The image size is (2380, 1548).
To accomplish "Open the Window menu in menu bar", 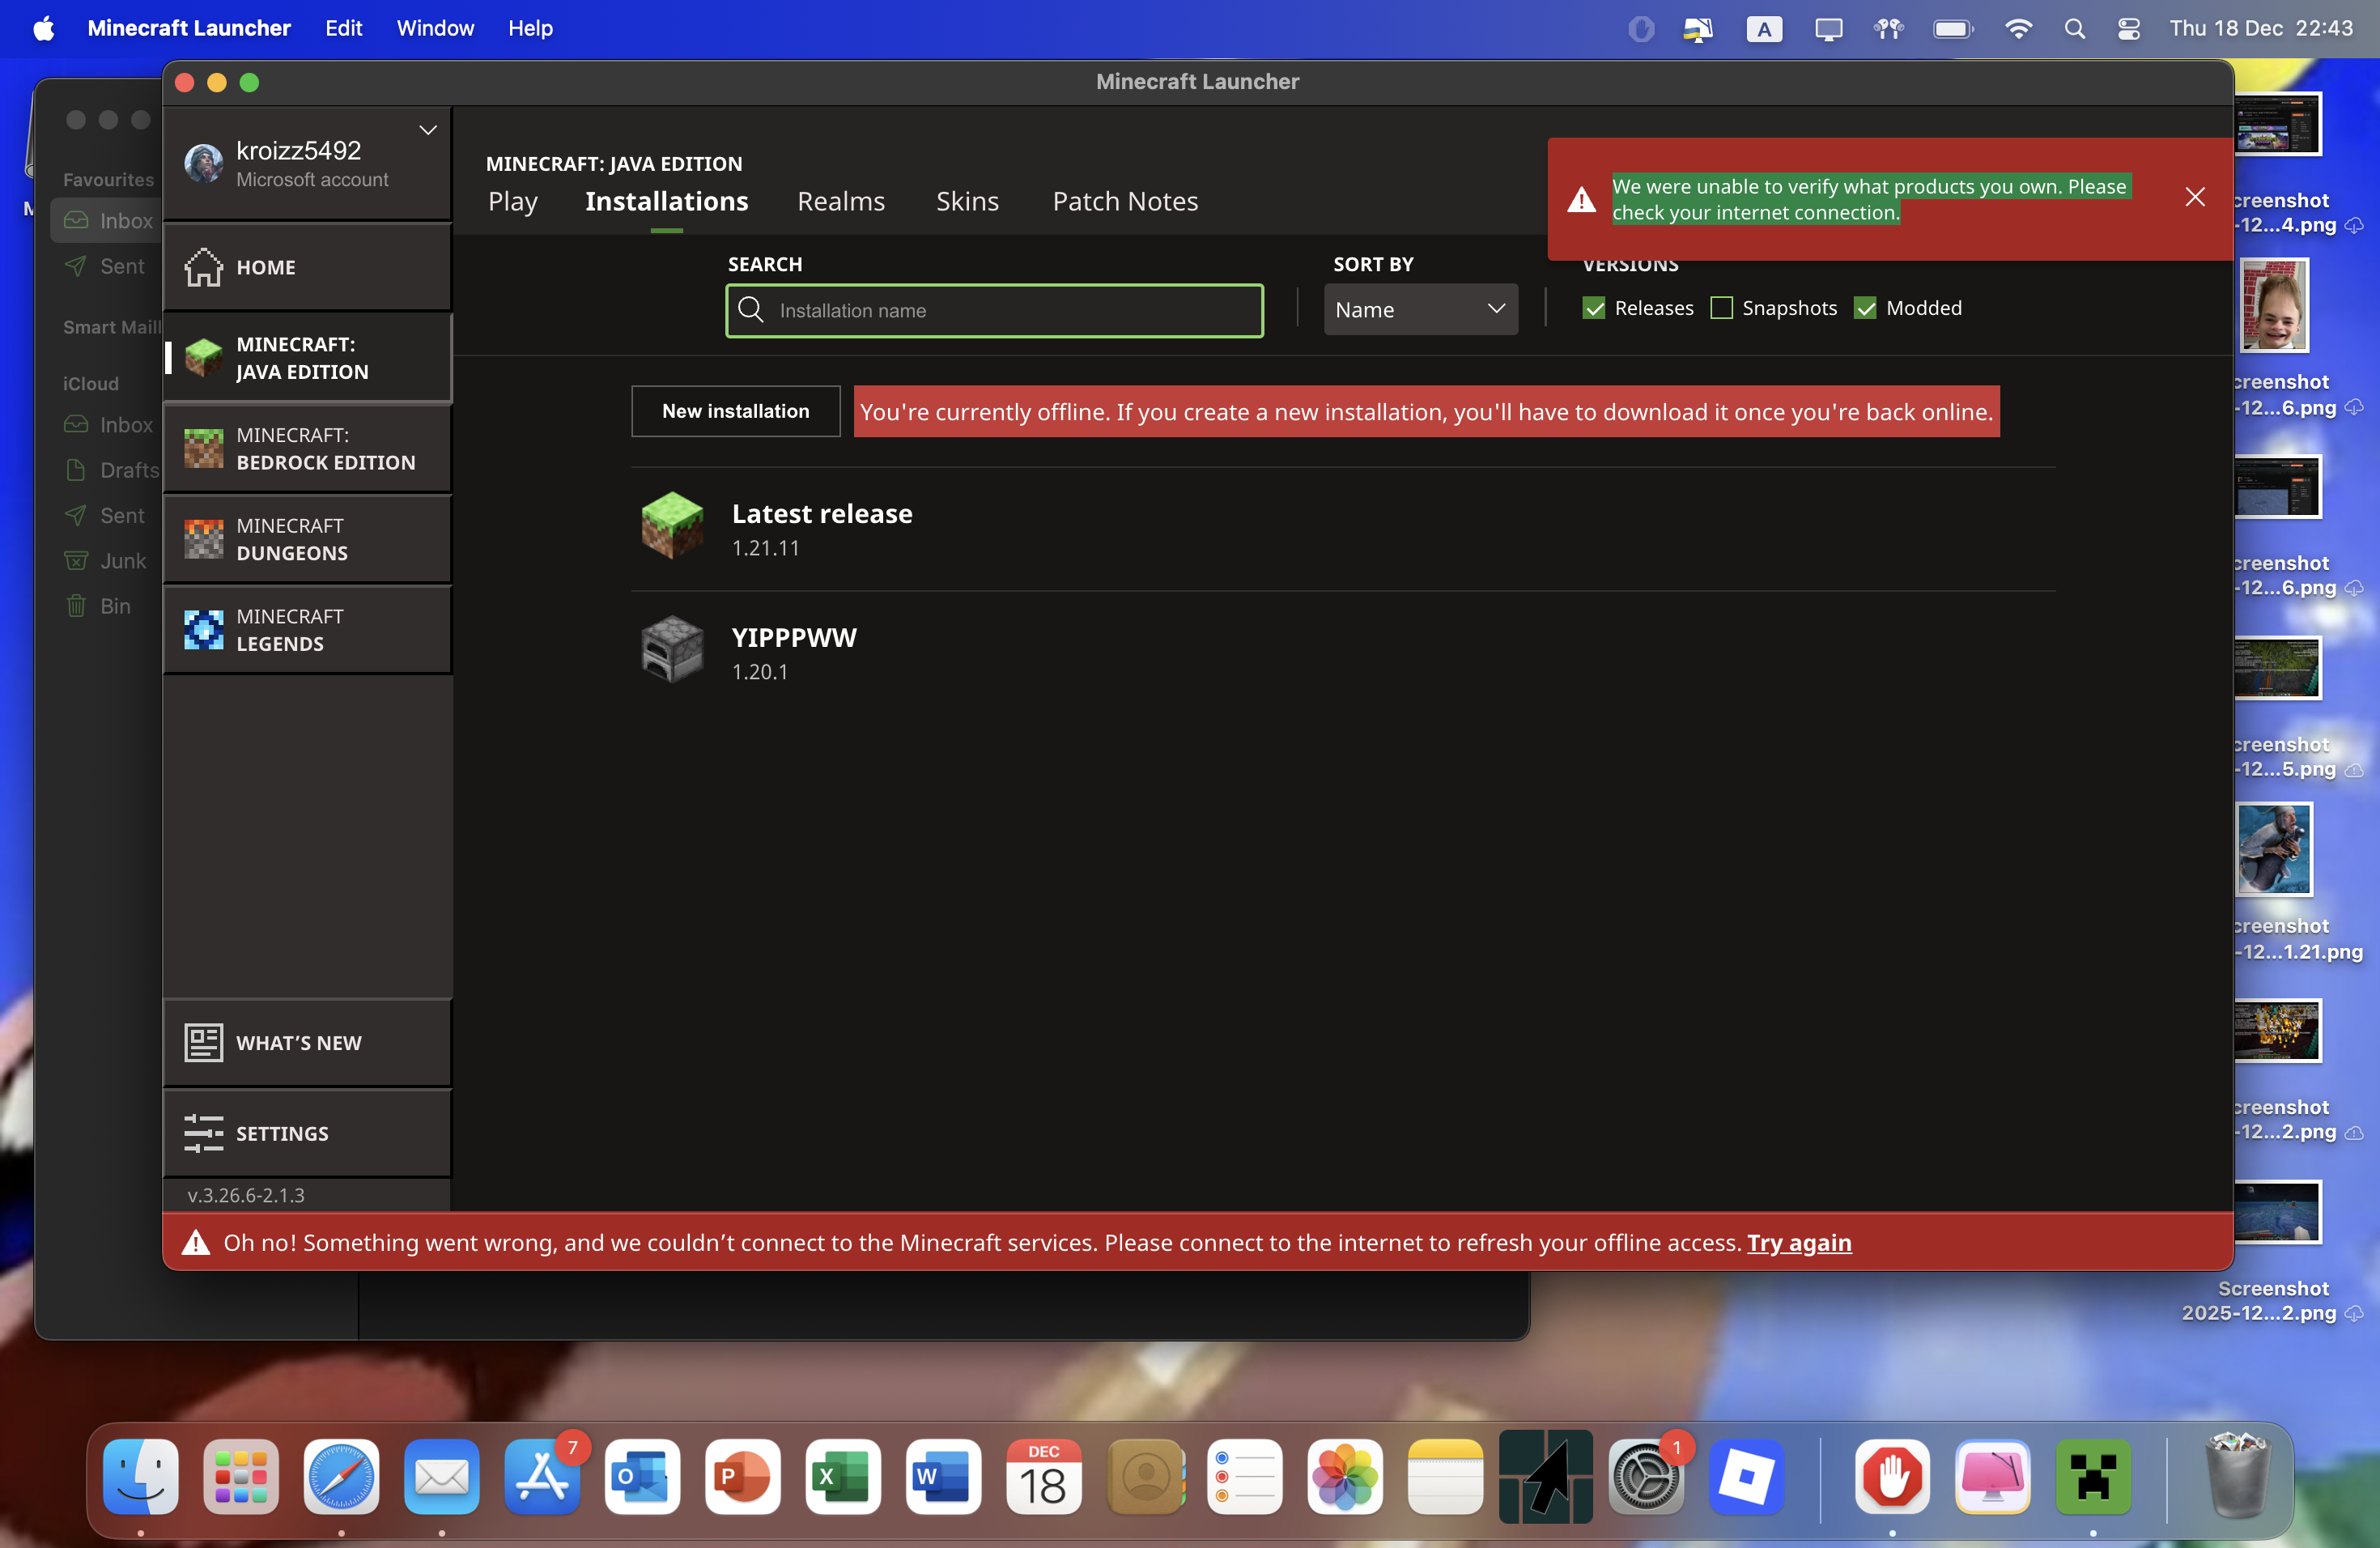I will coord(435,28).
